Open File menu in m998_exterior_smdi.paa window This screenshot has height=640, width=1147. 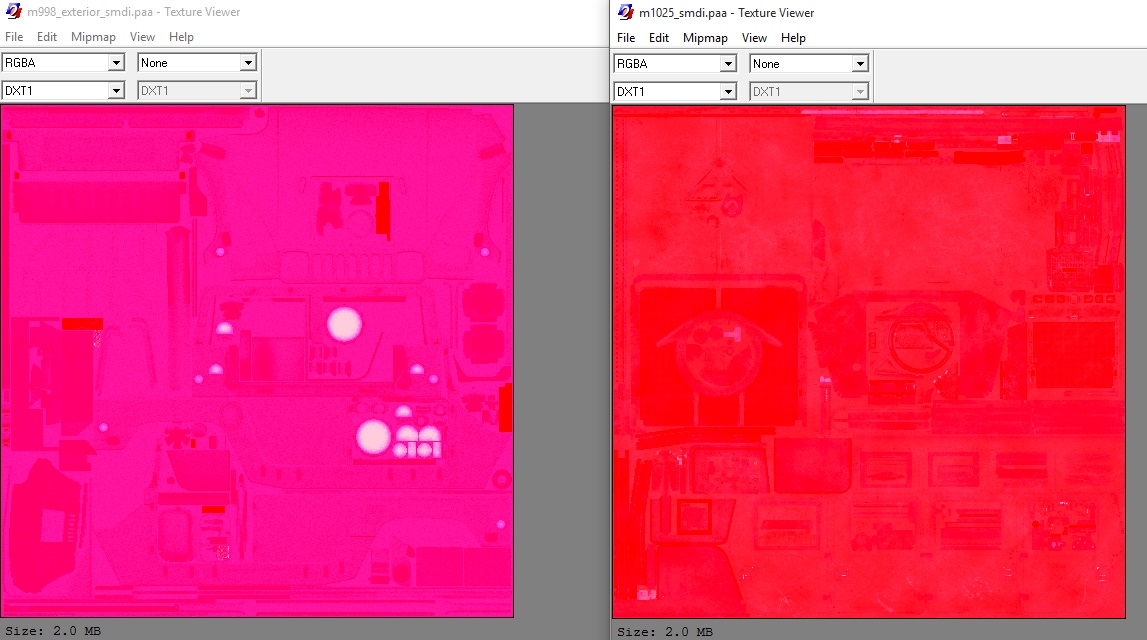[13, 37]
